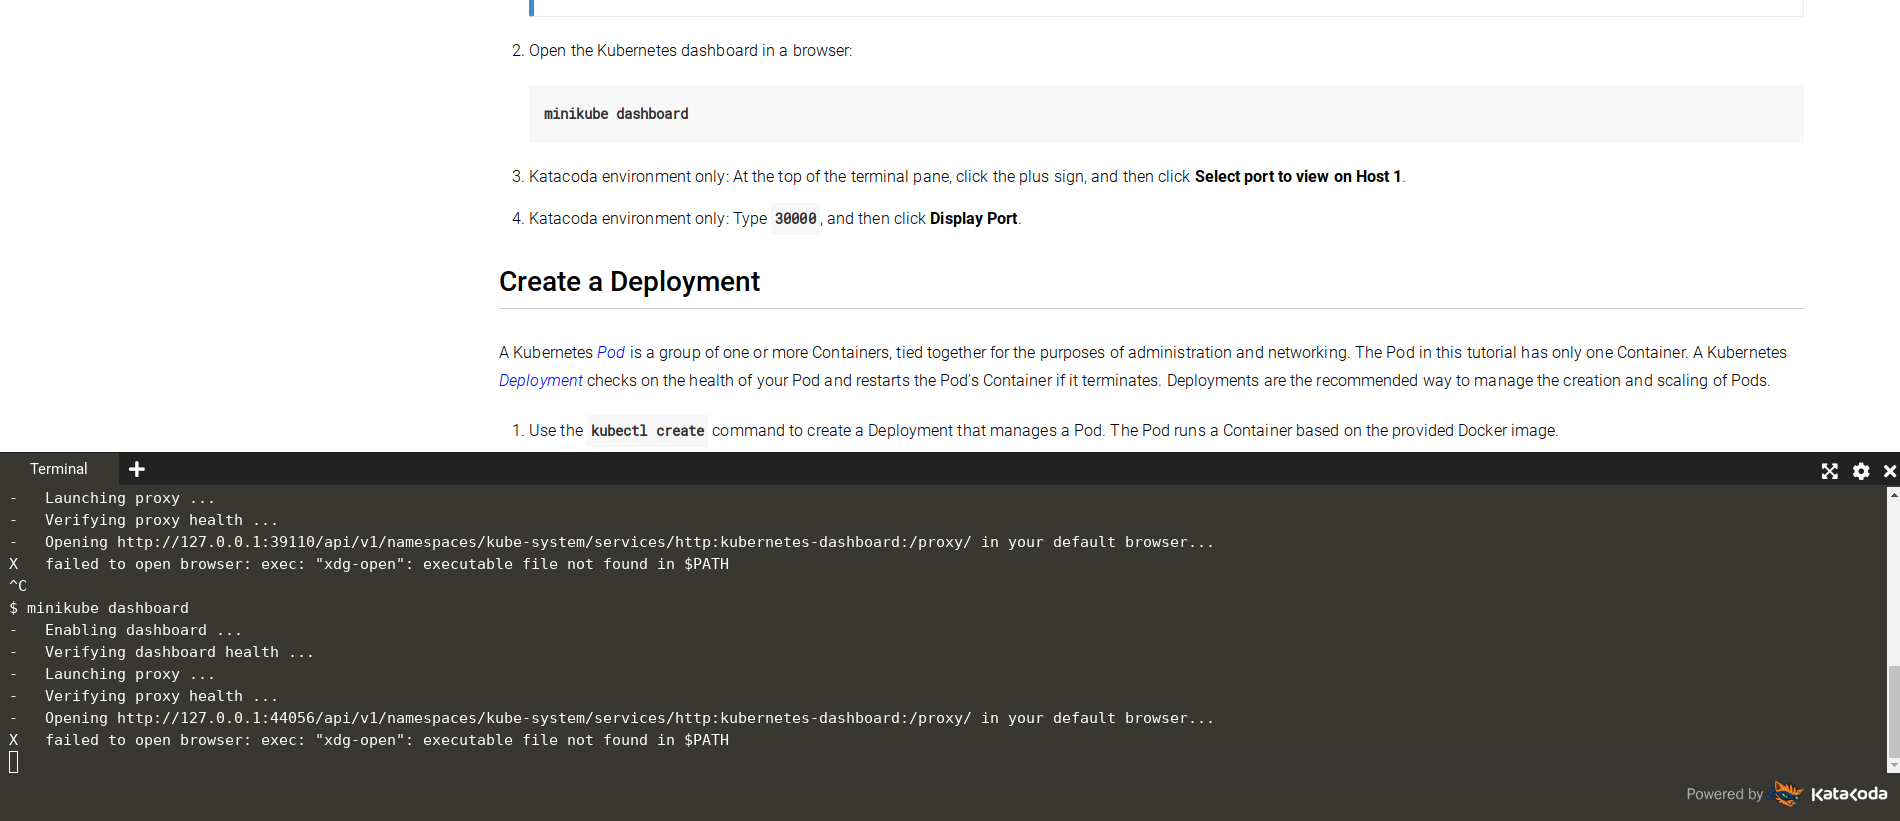The image size is (1900, 821).
Task: Click the "Create a Deployment" heading
Action: click(629, 282)
